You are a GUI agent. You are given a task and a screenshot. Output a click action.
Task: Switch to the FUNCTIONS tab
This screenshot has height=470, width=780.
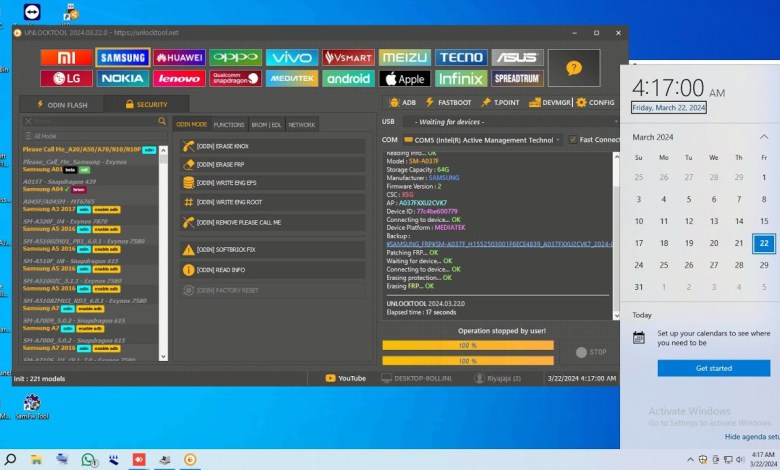[229, 125]
